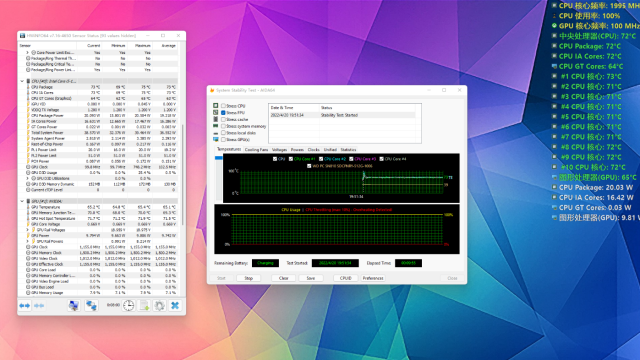The image size is (640, 360).
Task: Expand the GPU Rail Voltages tree item
Action: (28, 230)
